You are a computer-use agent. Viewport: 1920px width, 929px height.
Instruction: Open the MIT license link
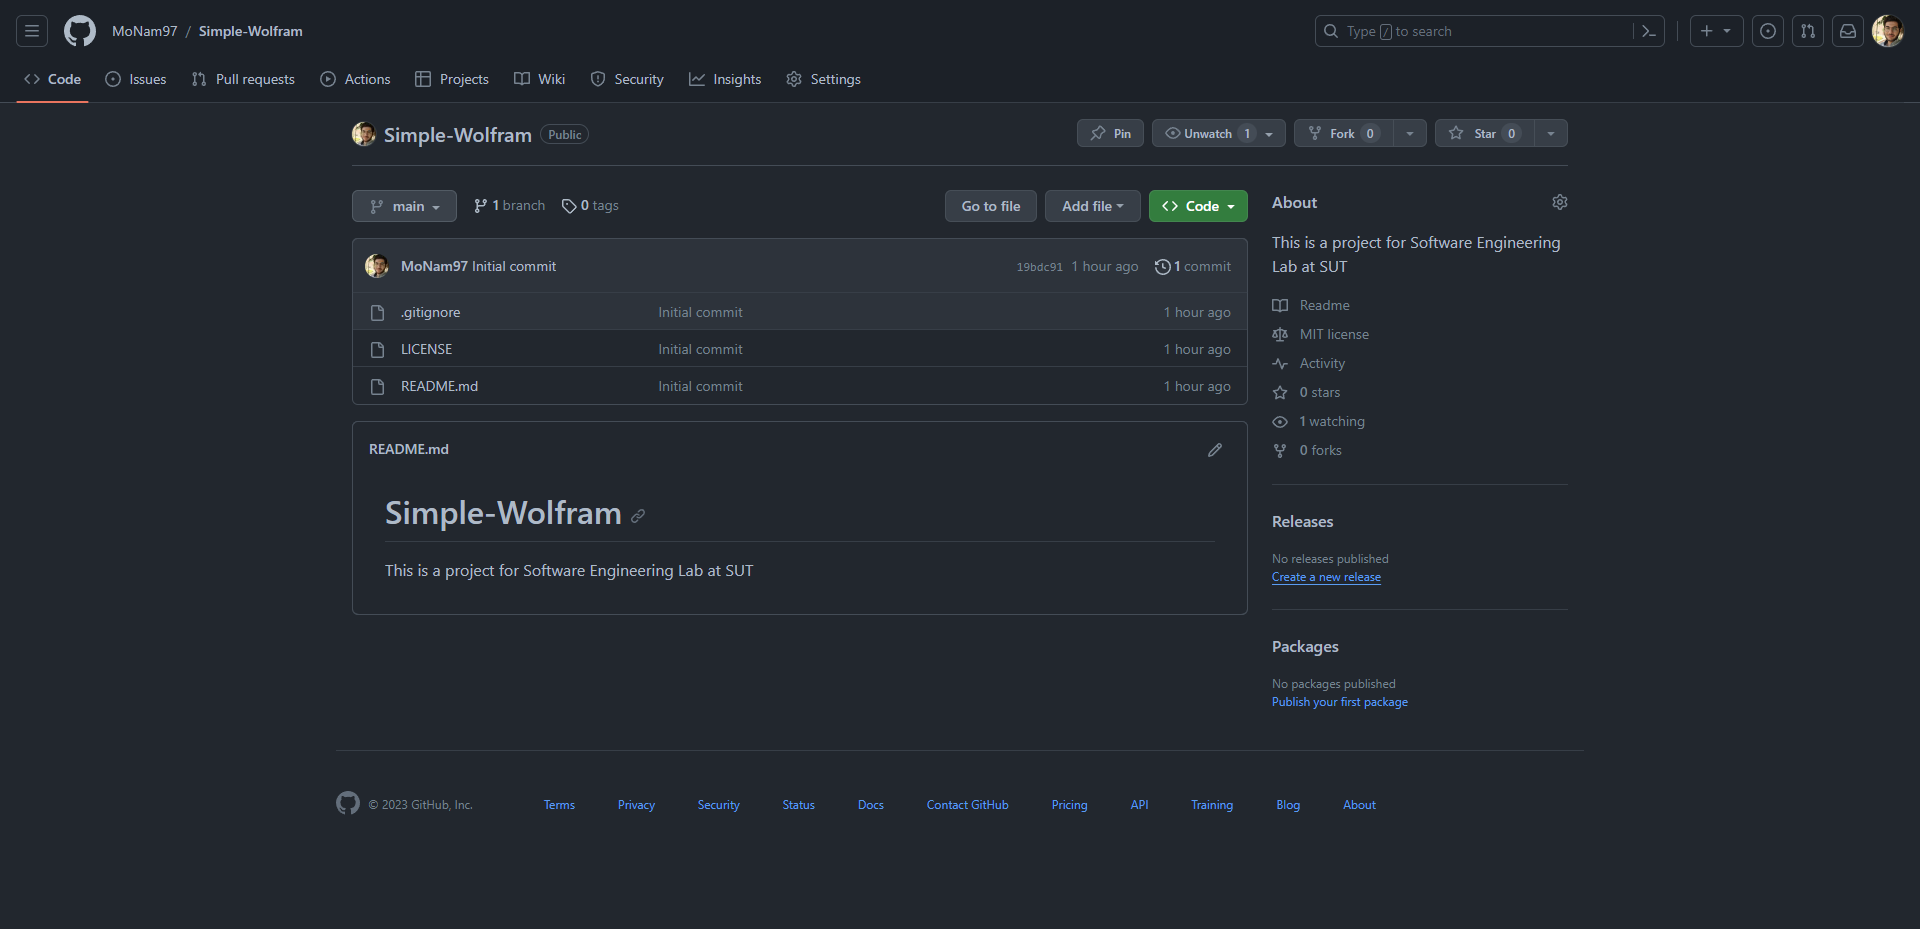point(1321,335)
